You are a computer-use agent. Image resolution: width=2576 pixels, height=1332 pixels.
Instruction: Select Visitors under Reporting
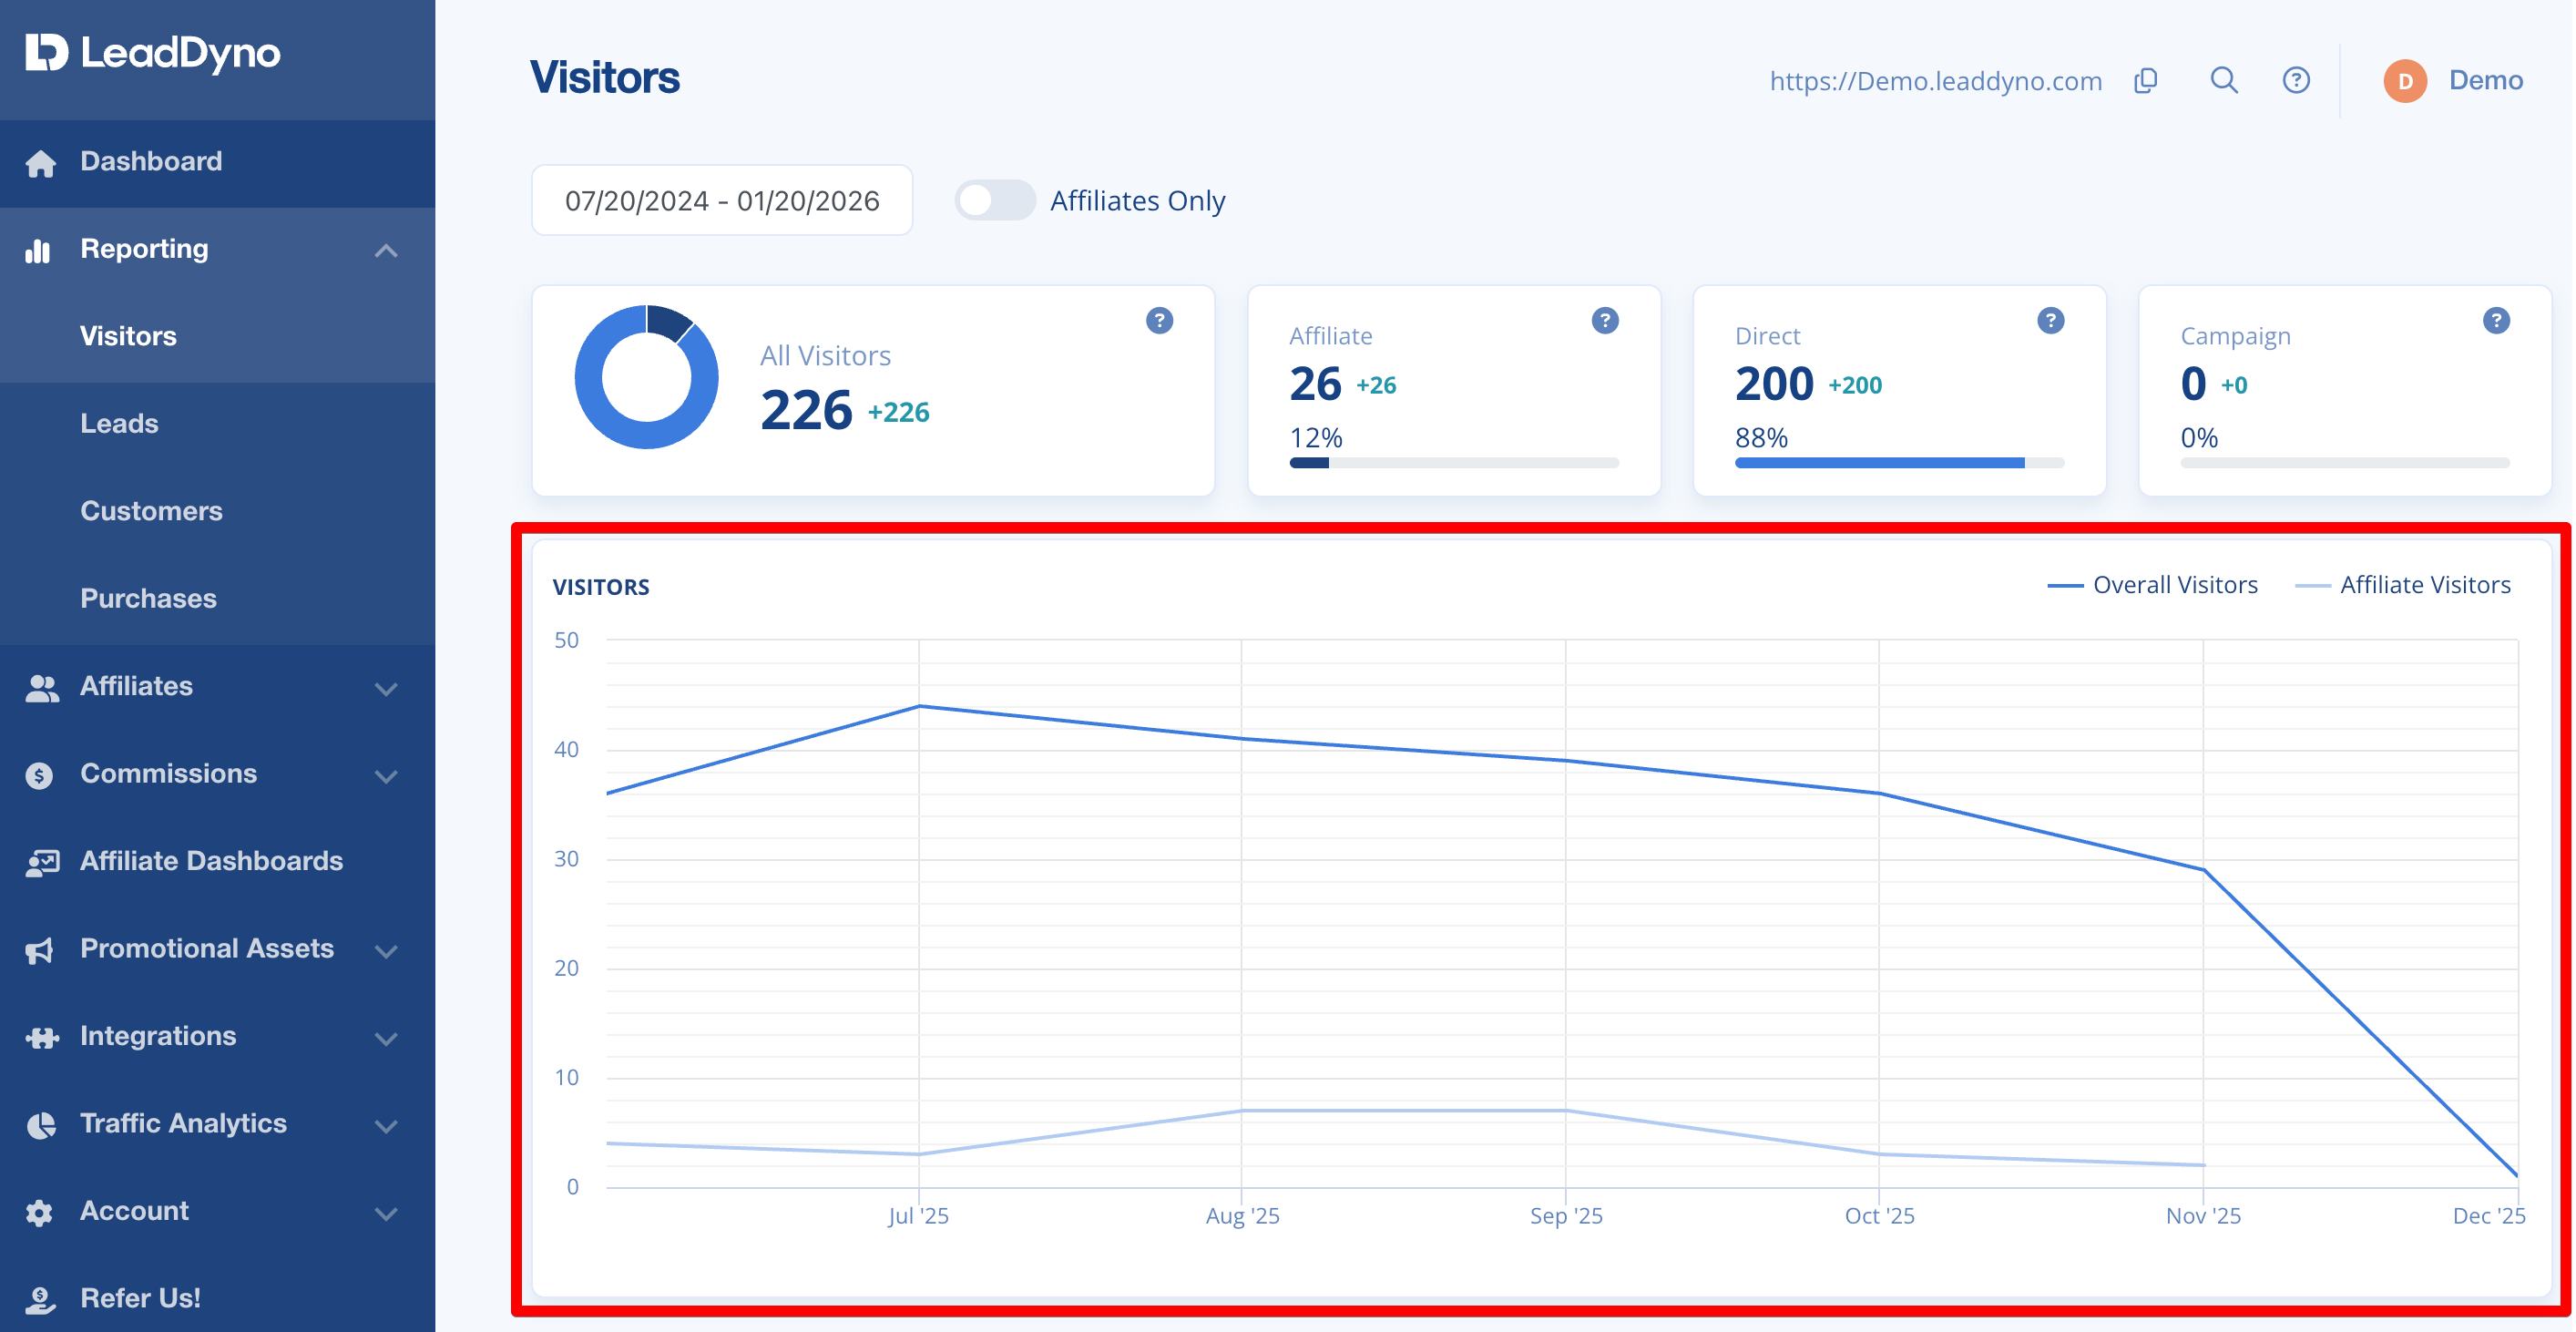[x=218, y=337]
